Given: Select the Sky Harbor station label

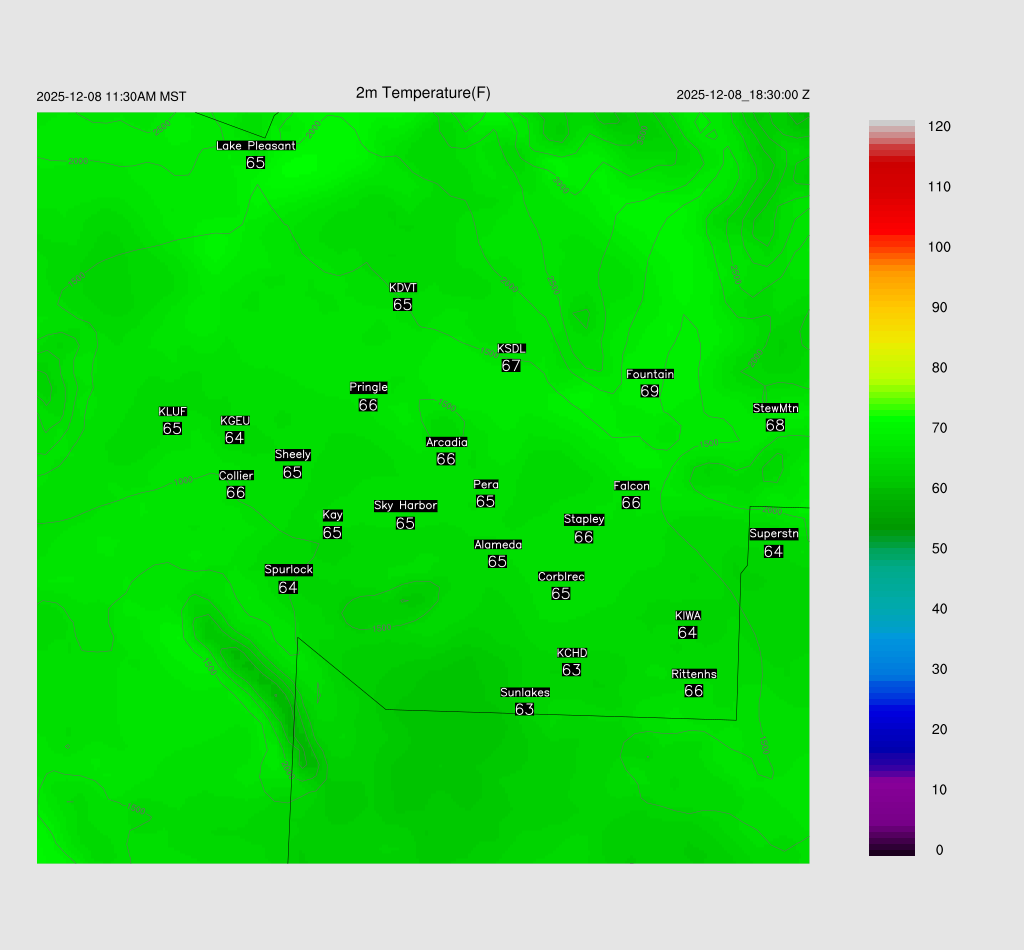Looking at the screenshot, I should pos(405,506).
